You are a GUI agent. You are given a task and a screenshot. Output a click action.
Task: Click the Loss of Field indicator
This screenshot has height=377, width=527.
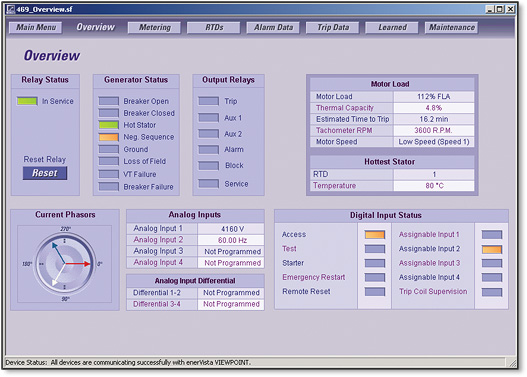(109, 161)
